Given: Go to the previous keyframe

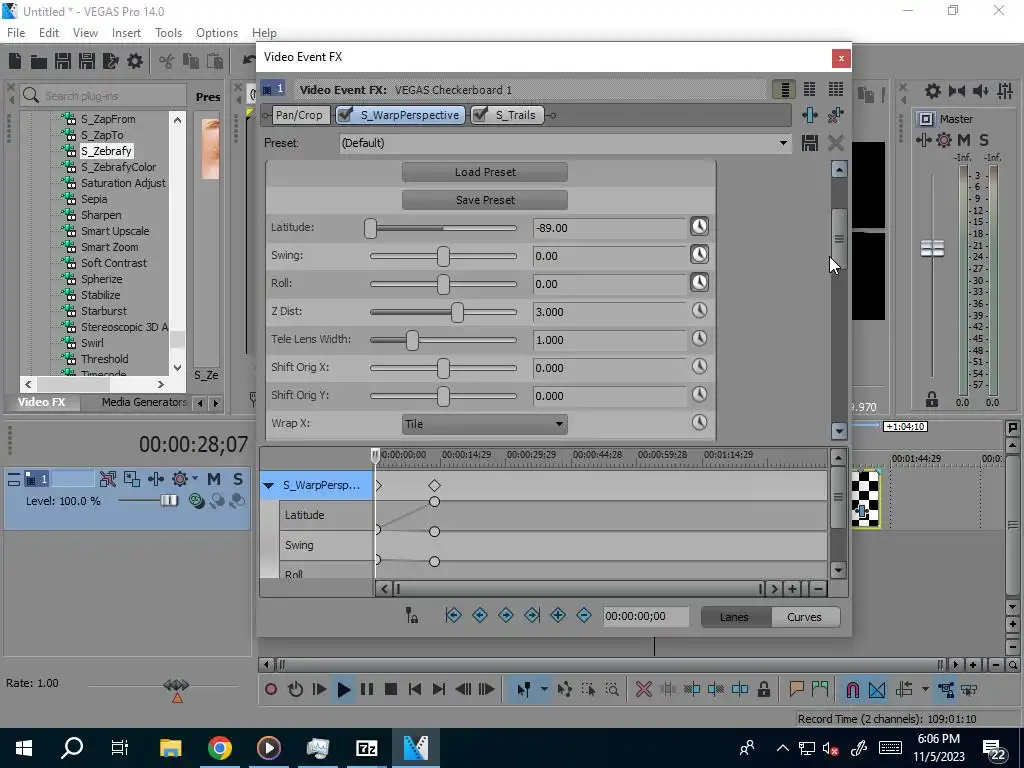Looking at the screenshot, I should pos(479,615).
